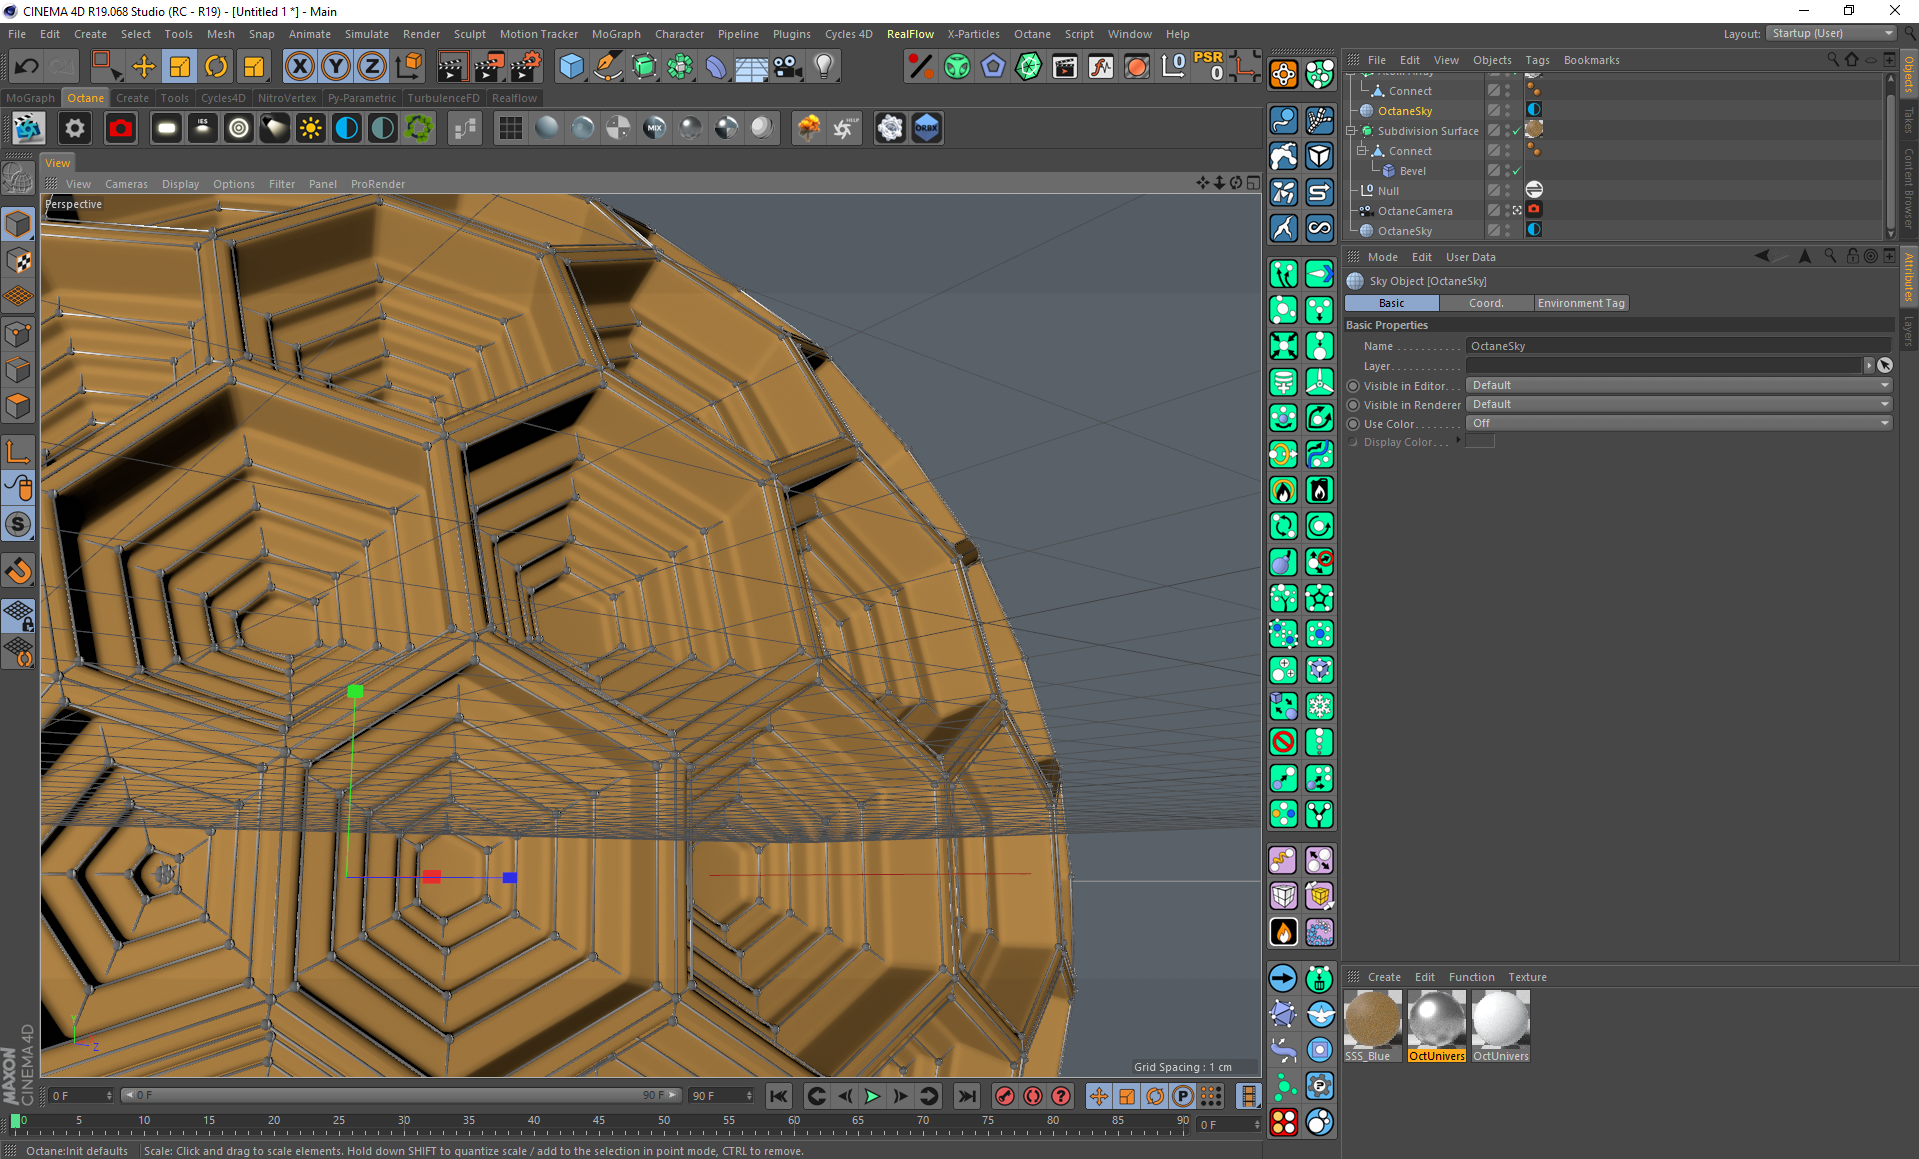Add a Light object from toolbar
Screen dimensions: 1919x1159
(x=824, y=67)
